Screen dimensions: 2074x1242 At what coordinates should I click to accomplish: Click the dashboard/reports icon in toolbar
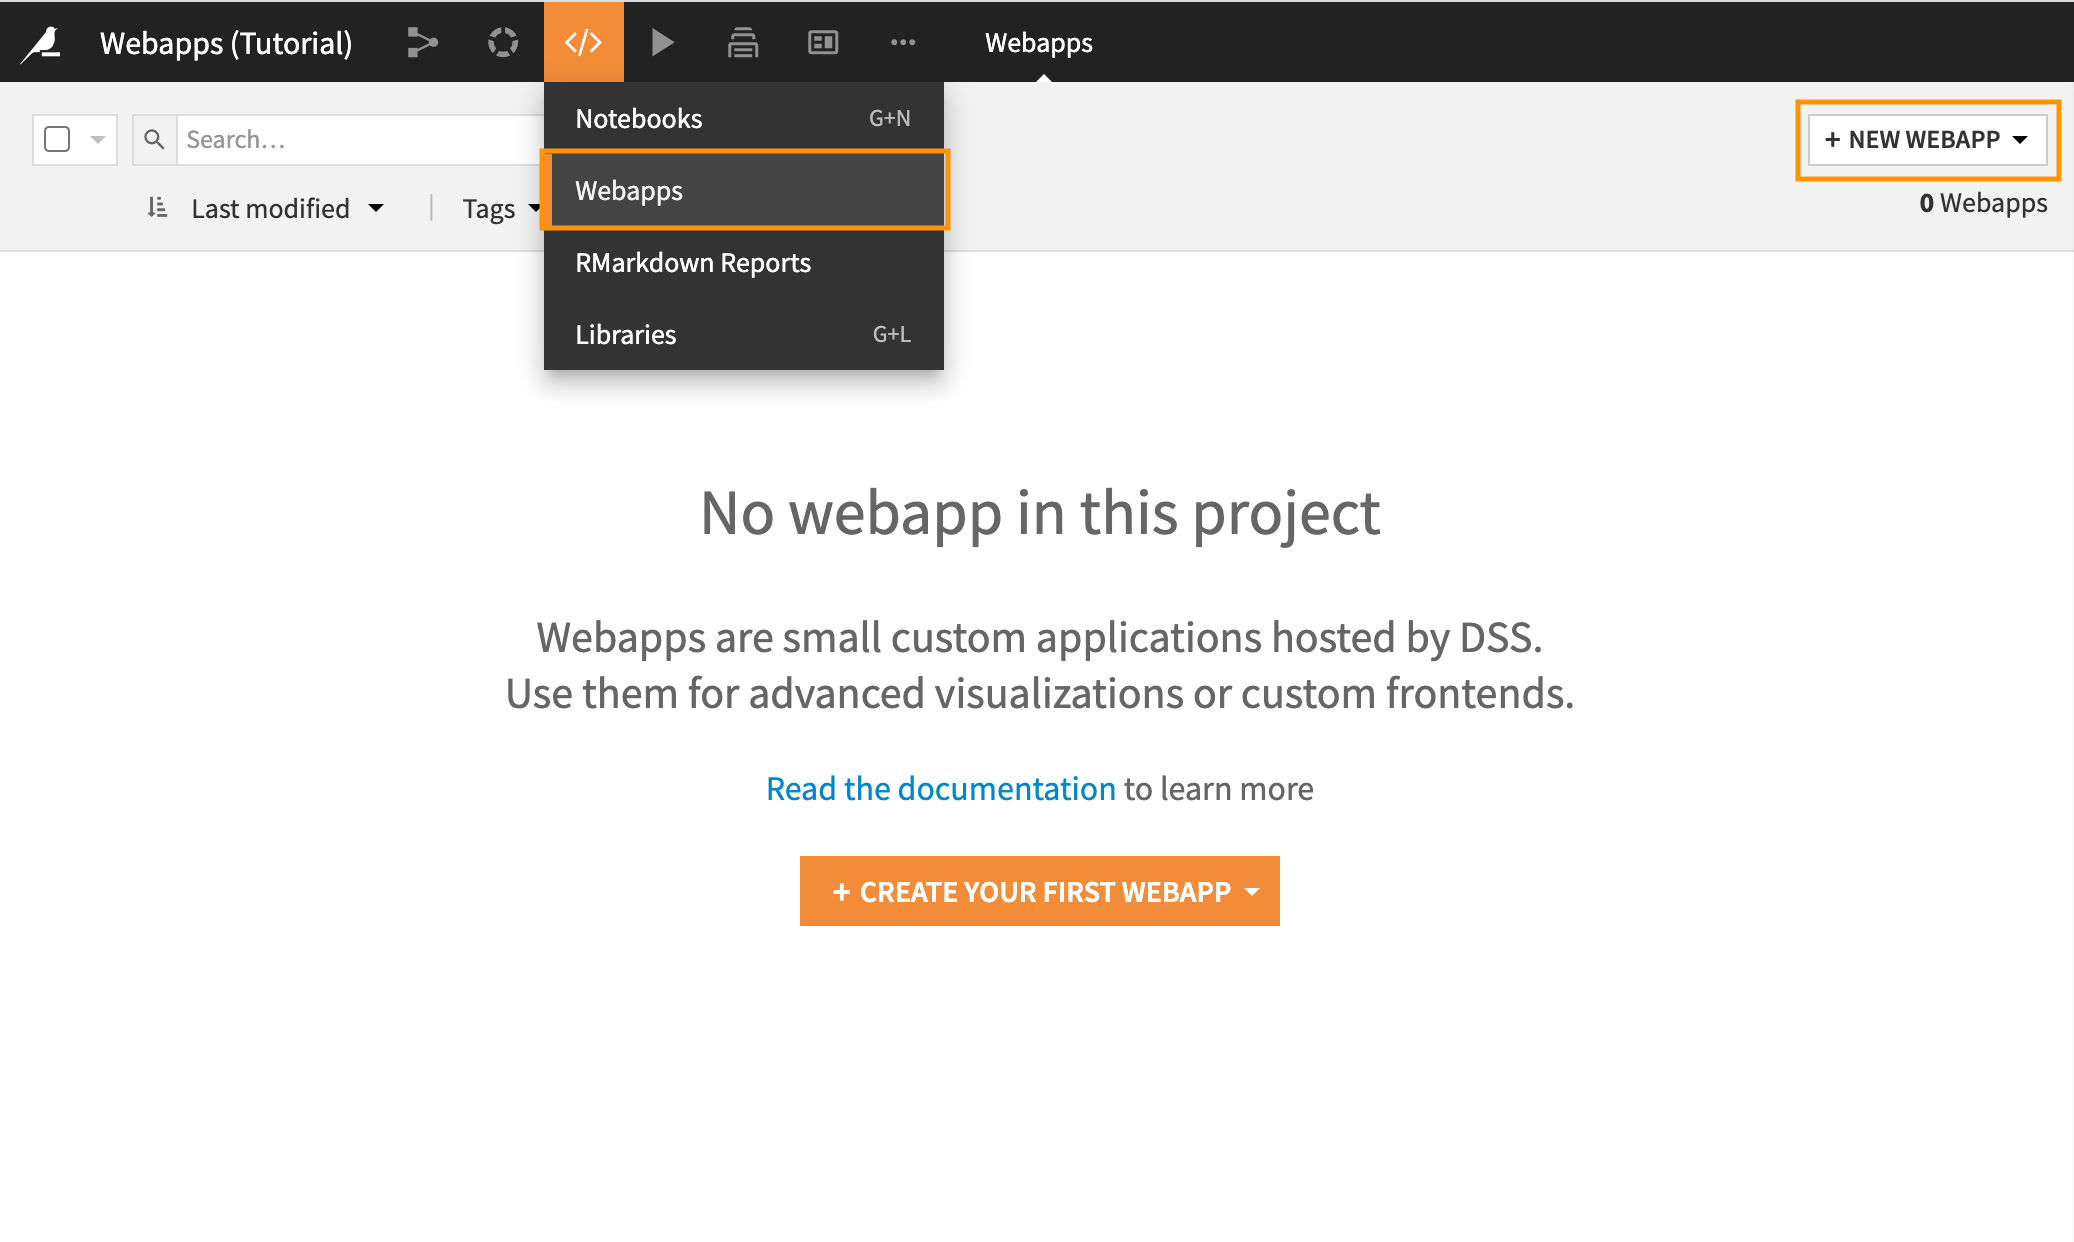coord(822,40)
